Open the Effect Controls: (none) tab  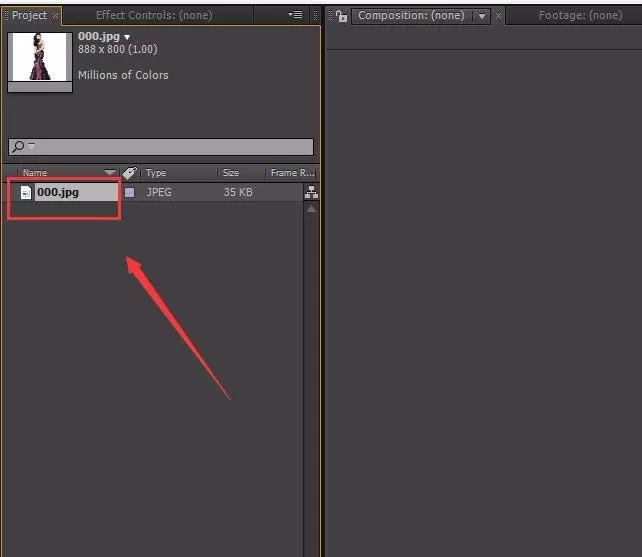154,16
